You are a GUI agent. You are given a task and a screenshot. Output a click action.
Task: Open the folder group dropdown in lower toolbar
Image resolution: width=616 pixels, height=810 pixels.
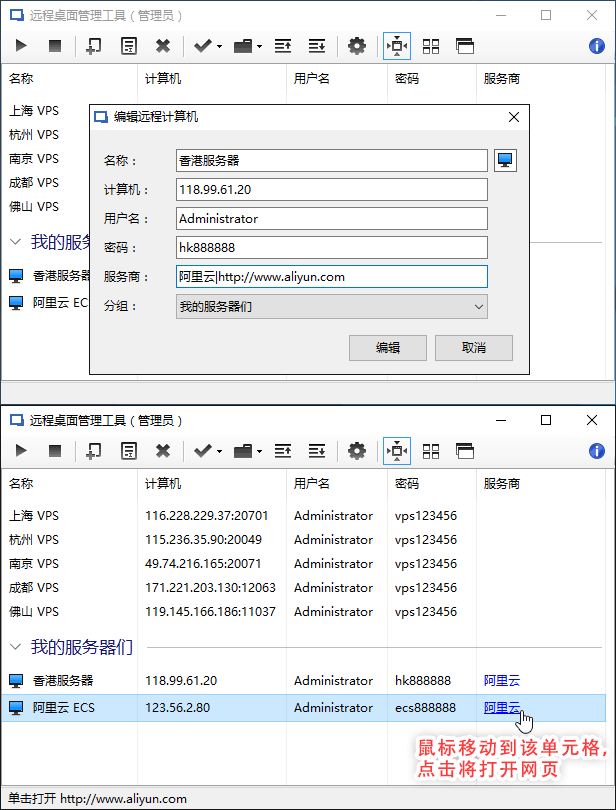click(247, 451)
